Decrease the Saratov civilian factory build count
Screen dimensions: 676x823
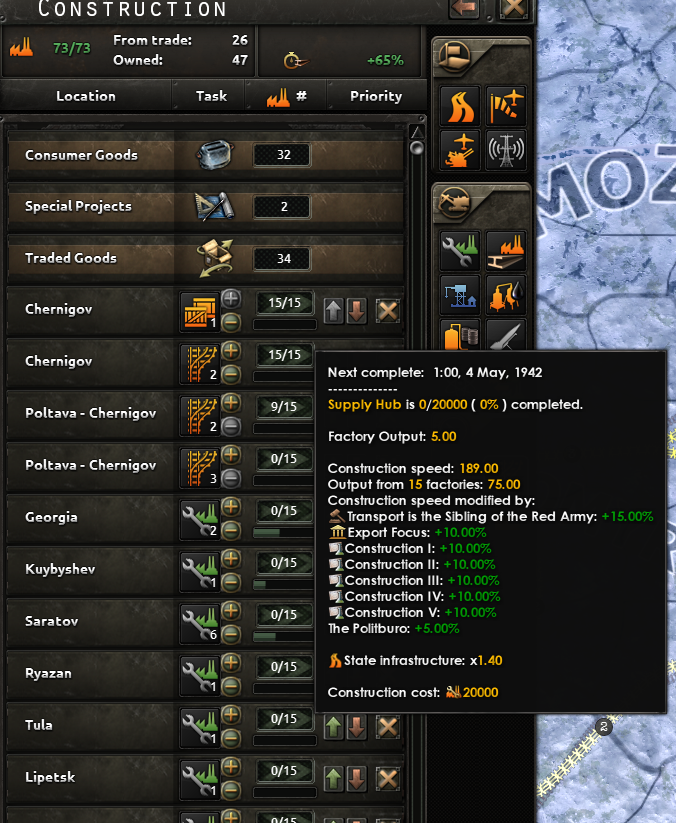(x=231, y=635)
